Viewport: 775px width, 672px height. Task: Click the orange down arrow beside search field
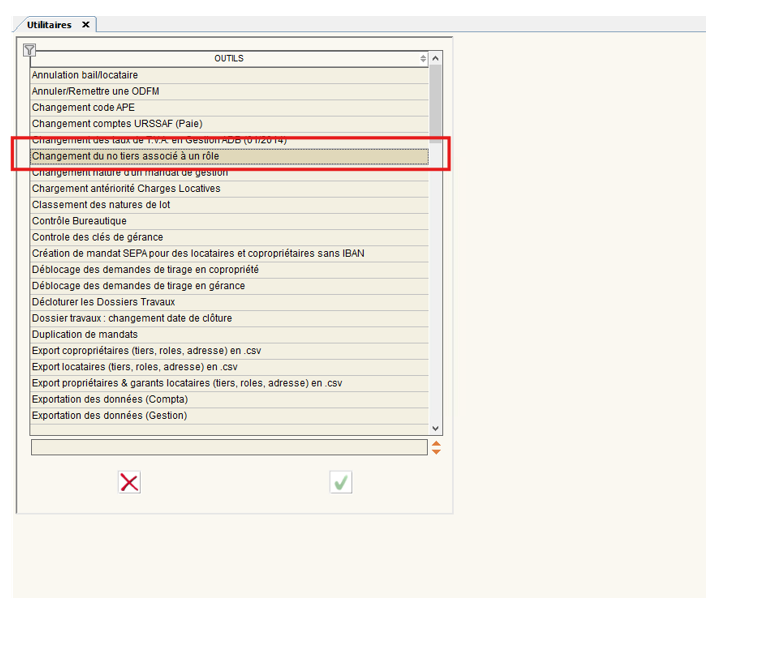pos(436,452)
